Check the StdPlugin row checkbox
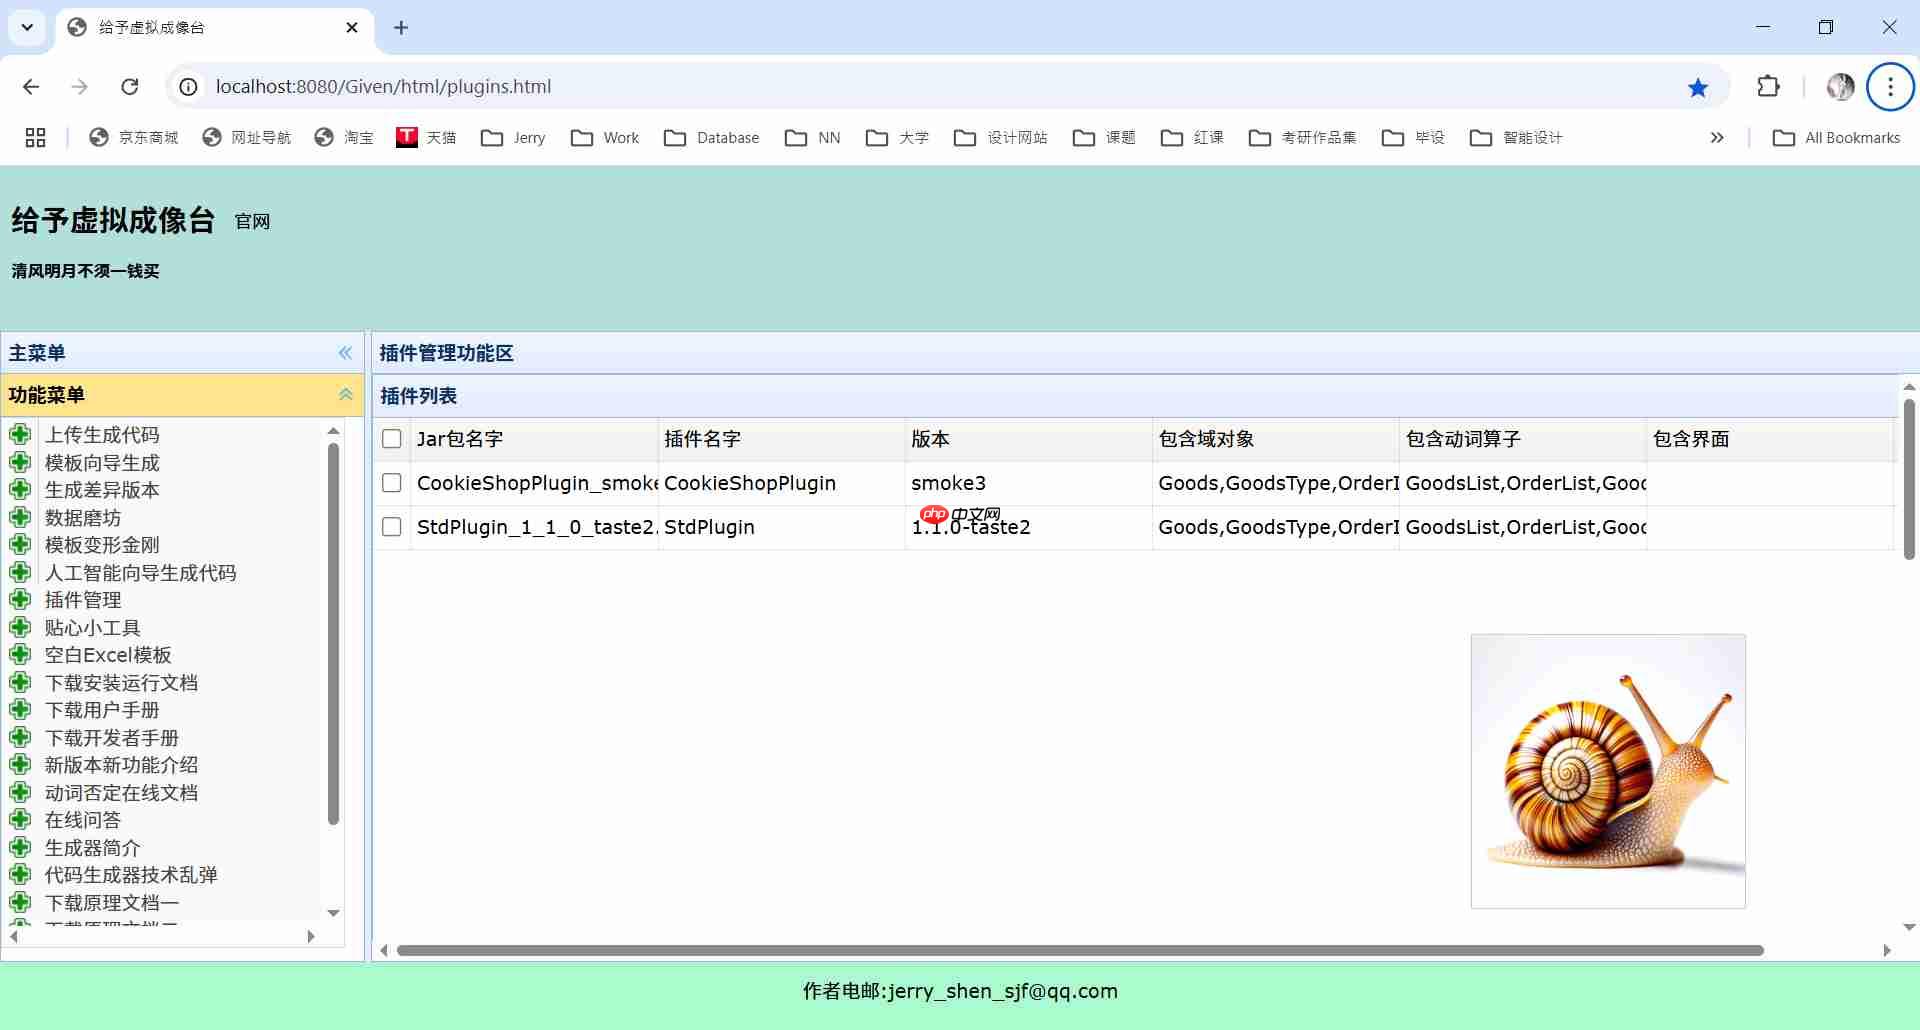 click(391, 526)
